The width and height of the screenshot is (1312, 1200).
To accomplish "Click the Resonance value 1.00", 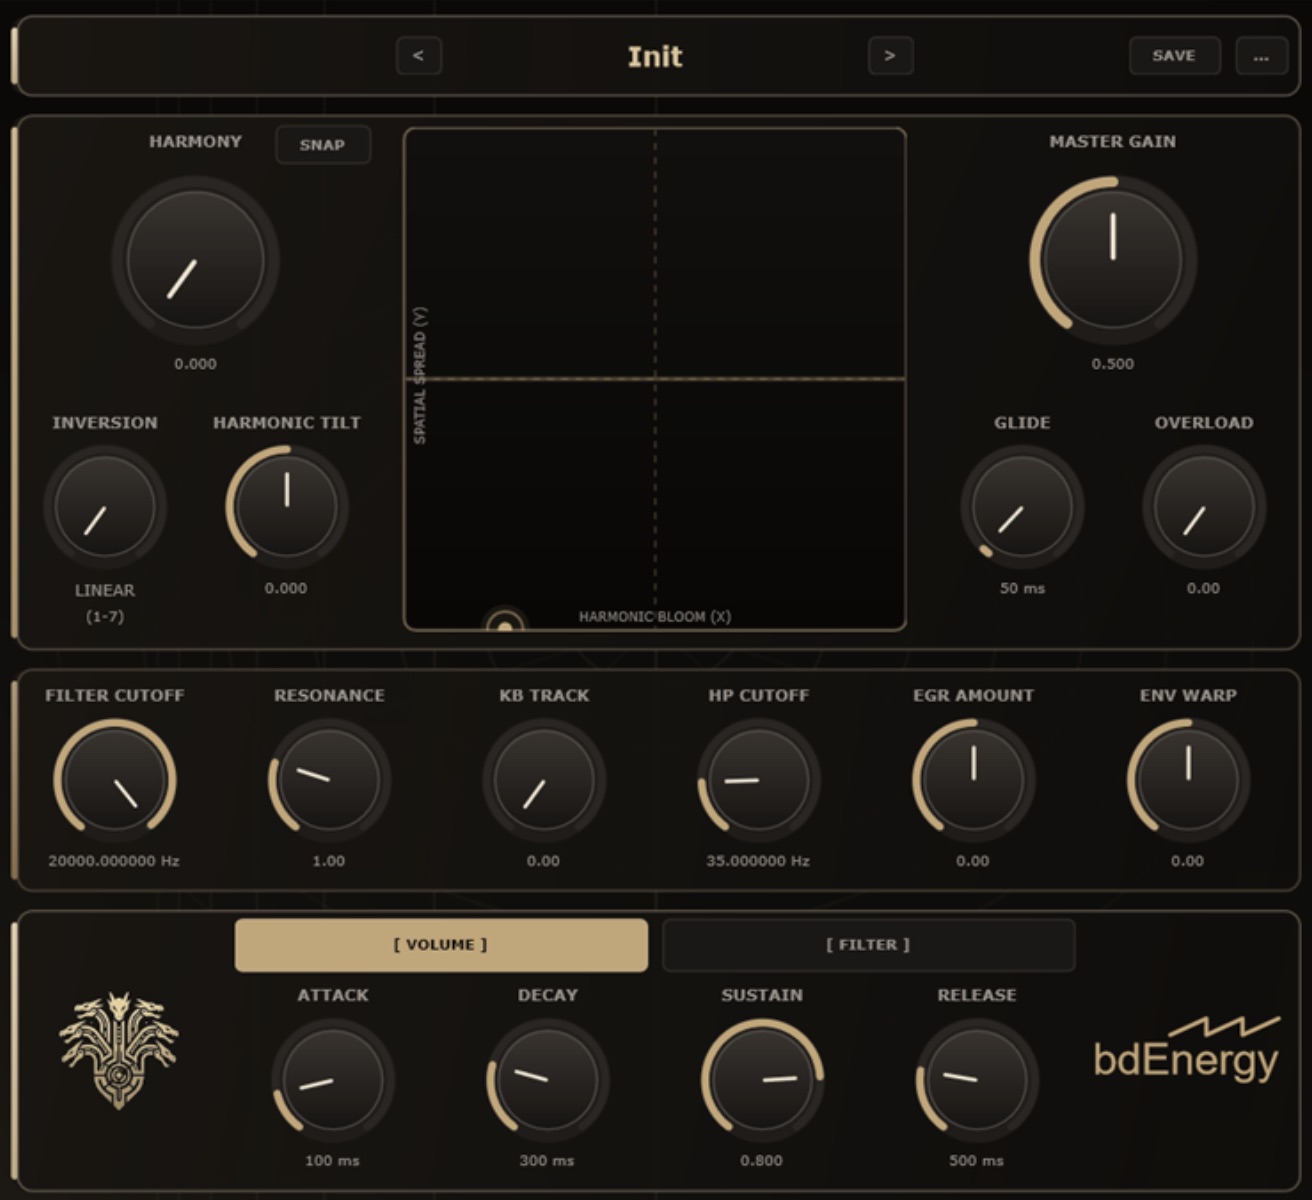I will [x=329, y=861].
